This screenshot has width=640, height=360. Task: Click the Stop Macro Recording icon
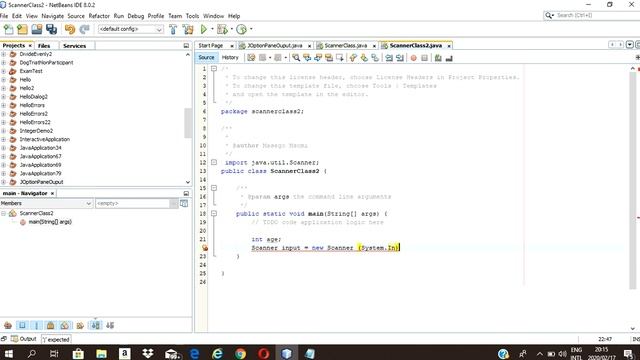(x=424, y=58)
